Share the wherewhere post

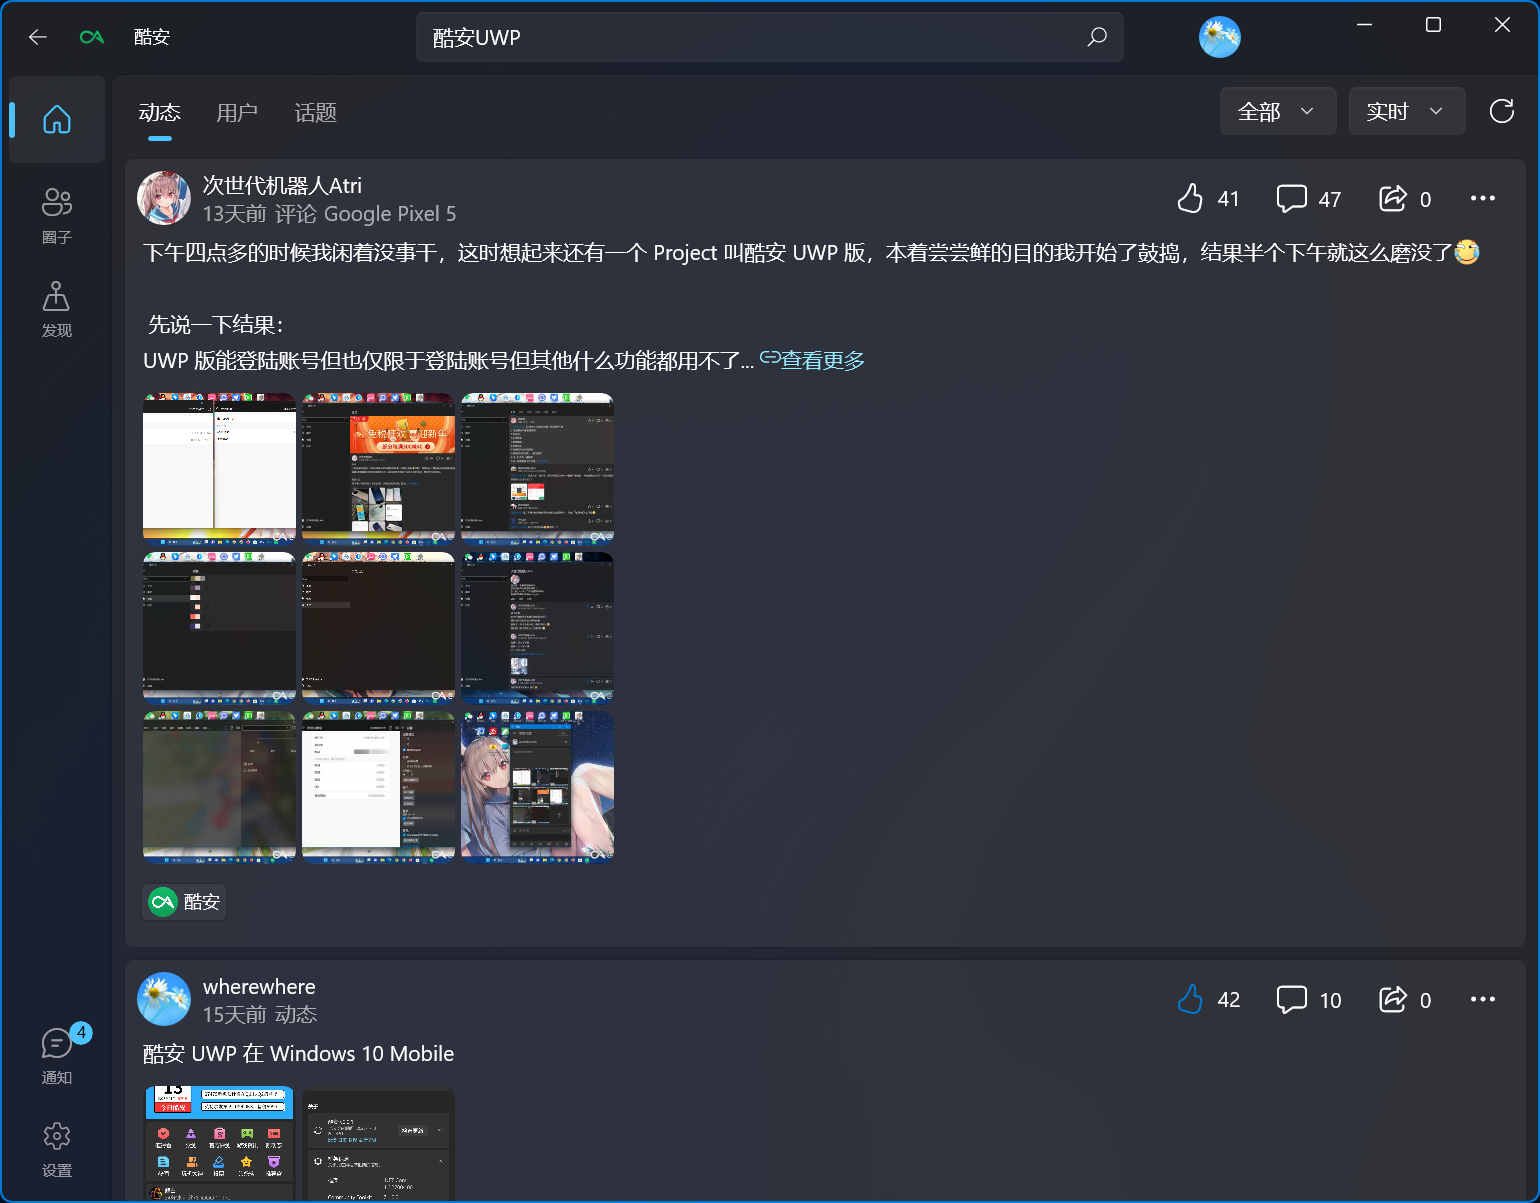[1405, 999]
